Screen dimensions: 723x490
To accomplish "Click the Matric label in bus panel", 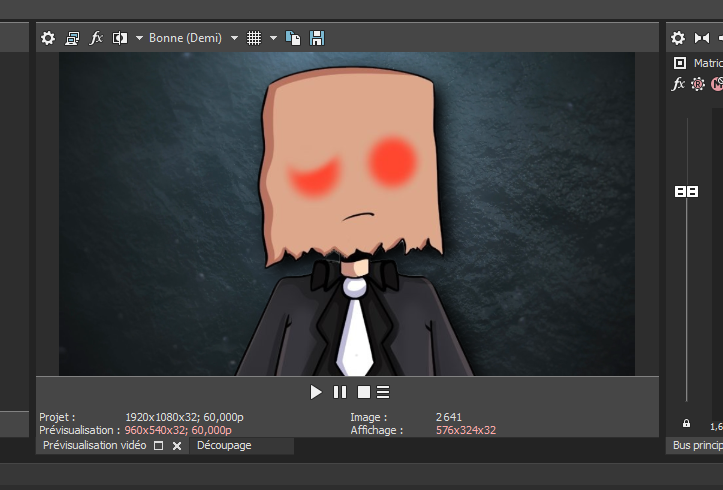I will pyautogui.click(x=708, y=63).
